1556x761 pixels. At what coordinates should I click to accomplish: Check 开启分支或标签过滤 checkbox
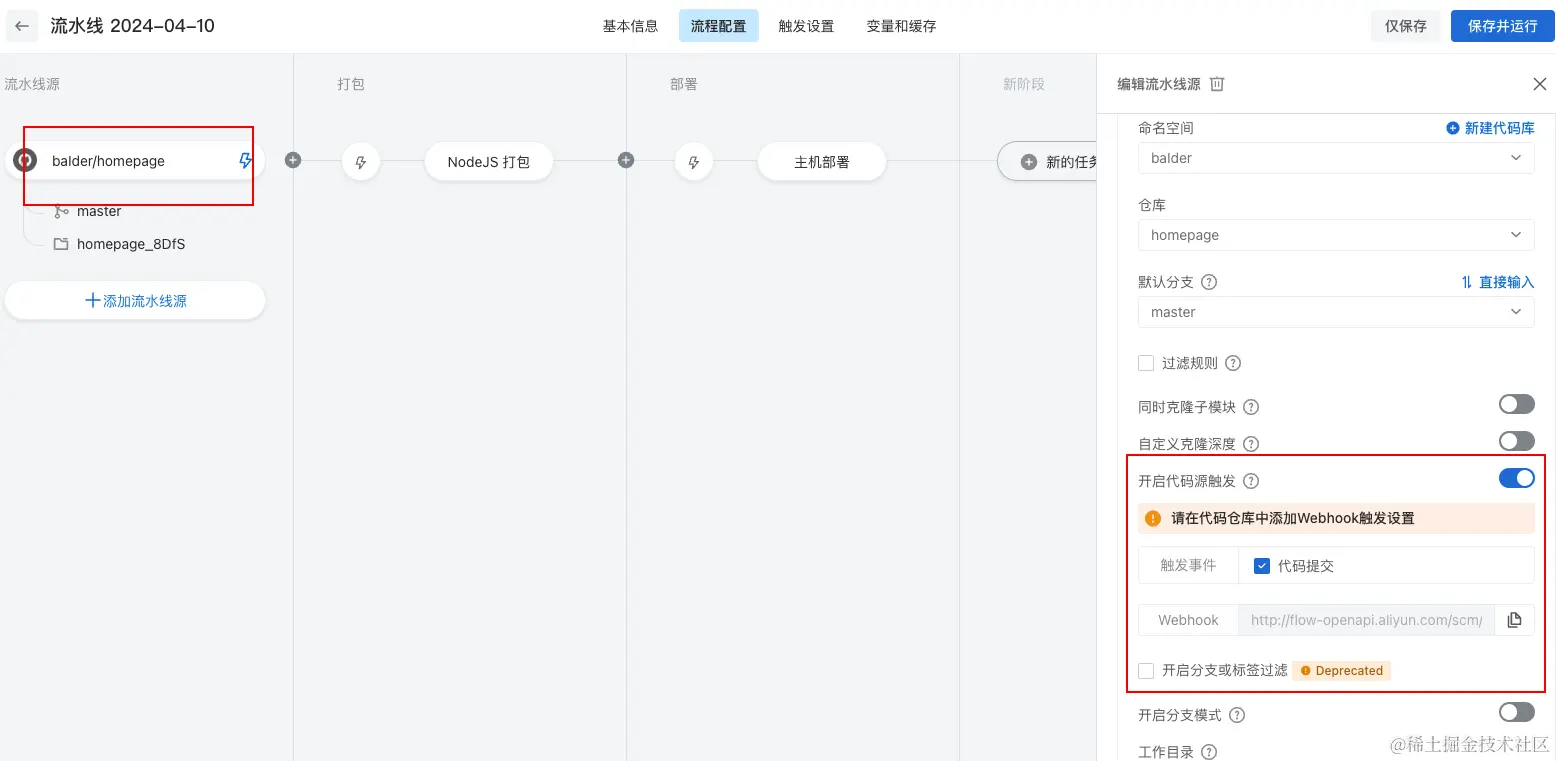[x=1146, y=670]
